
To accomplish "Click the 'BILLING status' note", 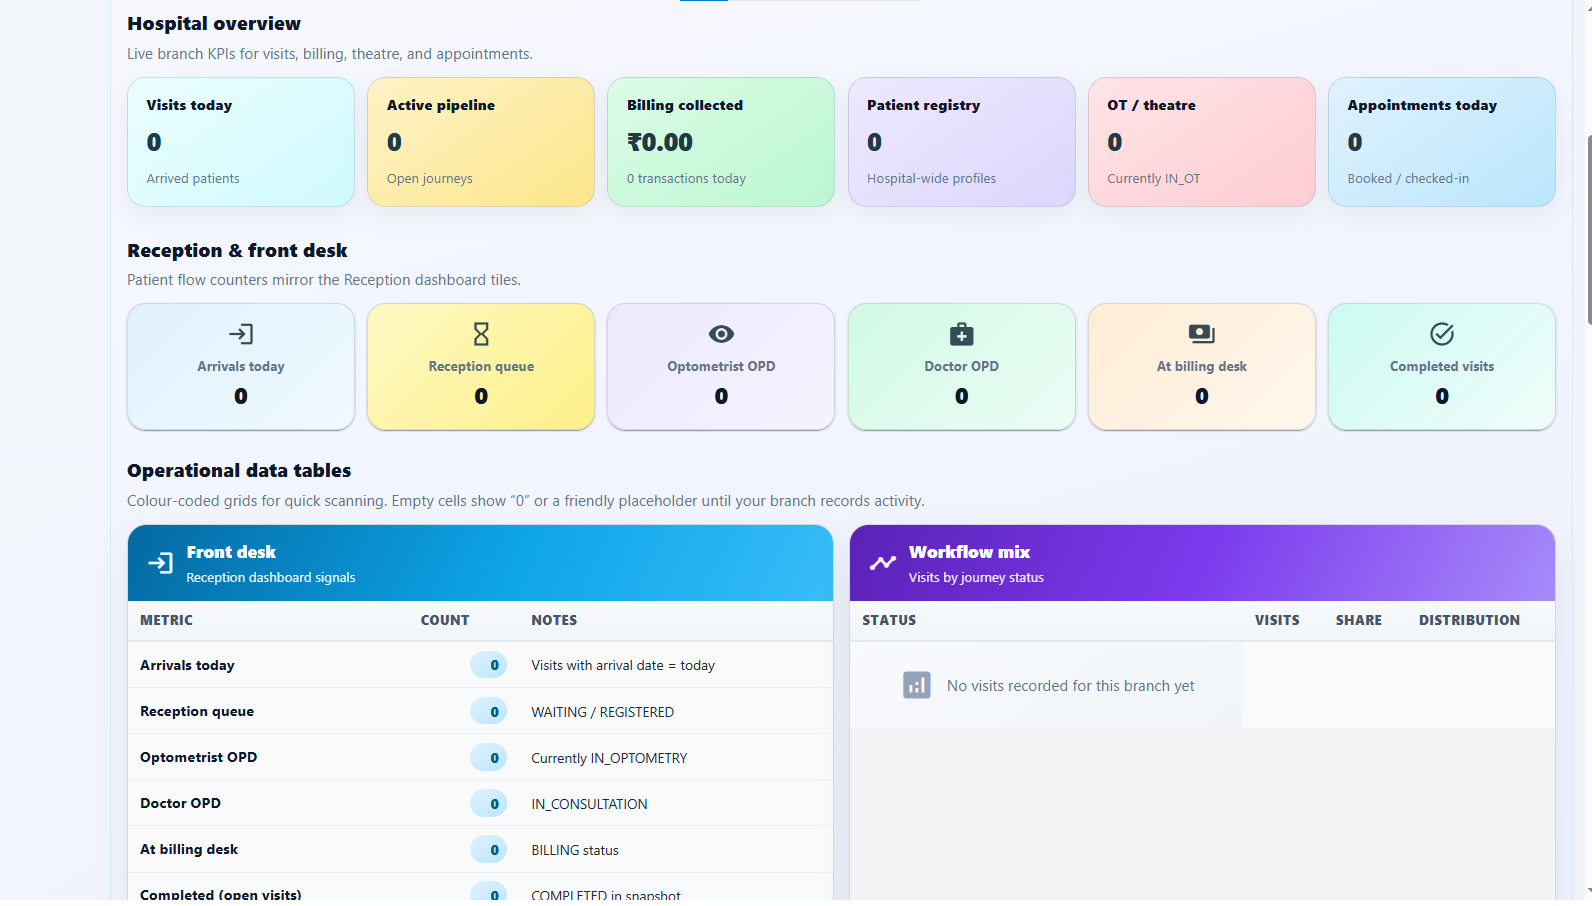I will [x=575, y=850].
